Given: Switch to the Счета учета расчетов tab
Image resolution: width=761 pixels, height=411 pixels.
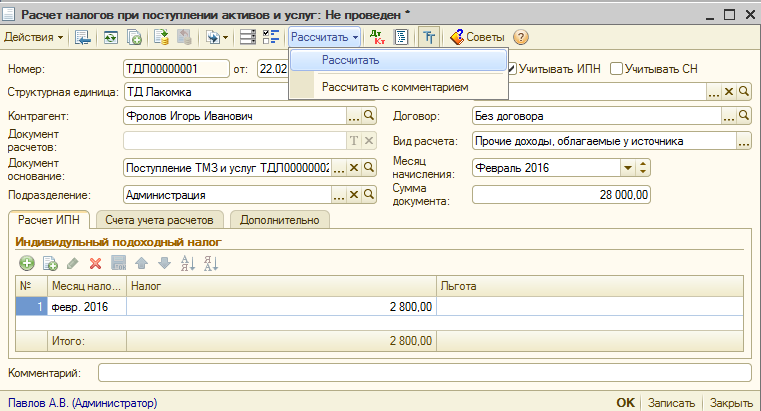Looking at the screenshot, I should 159,220.
